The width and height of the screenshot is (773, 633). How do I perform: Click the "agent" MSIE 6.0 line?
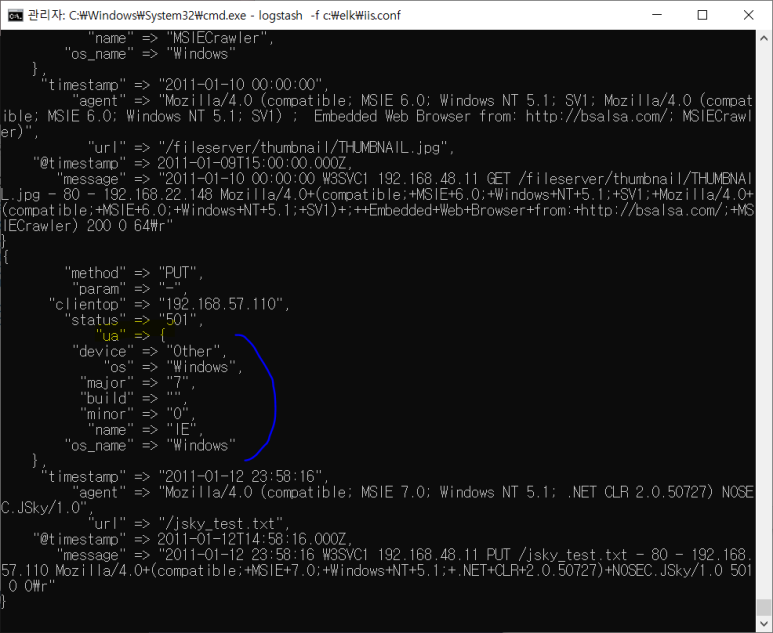click(377, 116)
